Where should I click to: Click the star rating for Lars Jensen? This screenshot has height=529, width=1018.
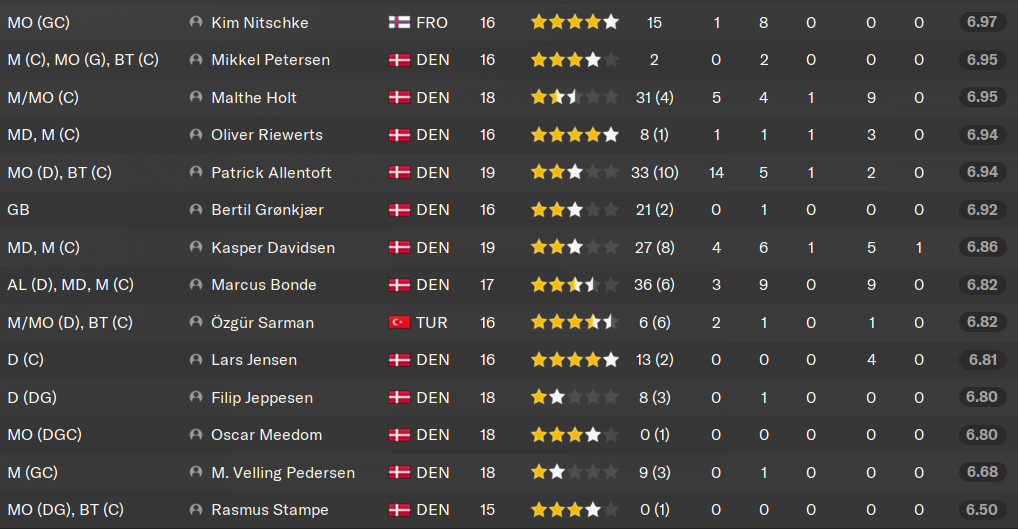[575, 360]
